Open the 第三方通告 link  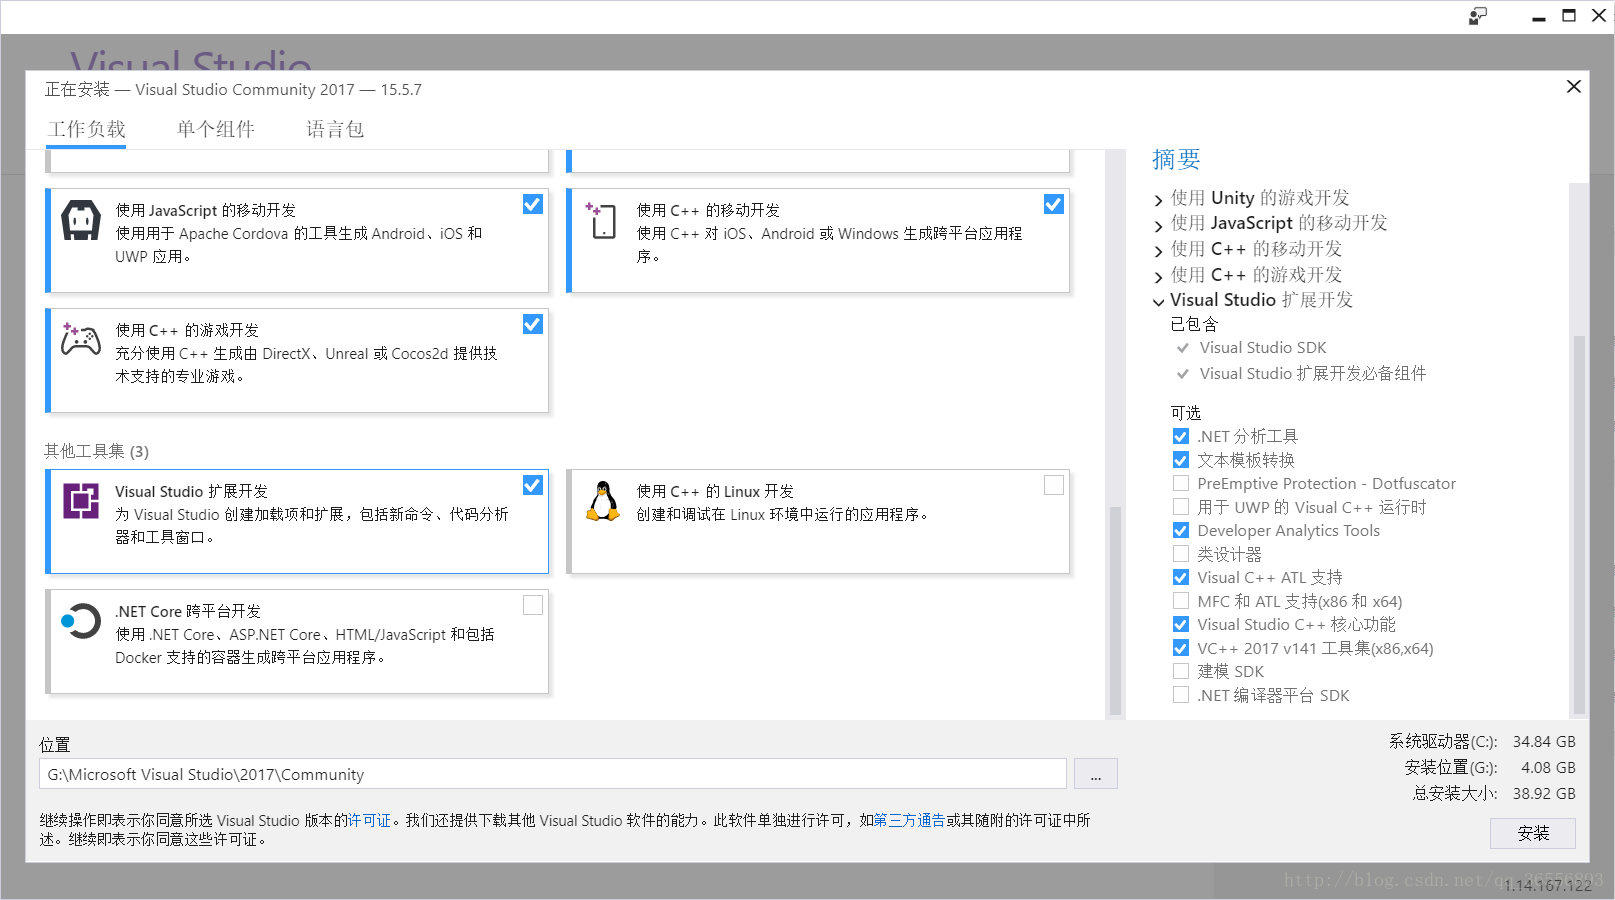pyautogui.click(x=909, y=820)
